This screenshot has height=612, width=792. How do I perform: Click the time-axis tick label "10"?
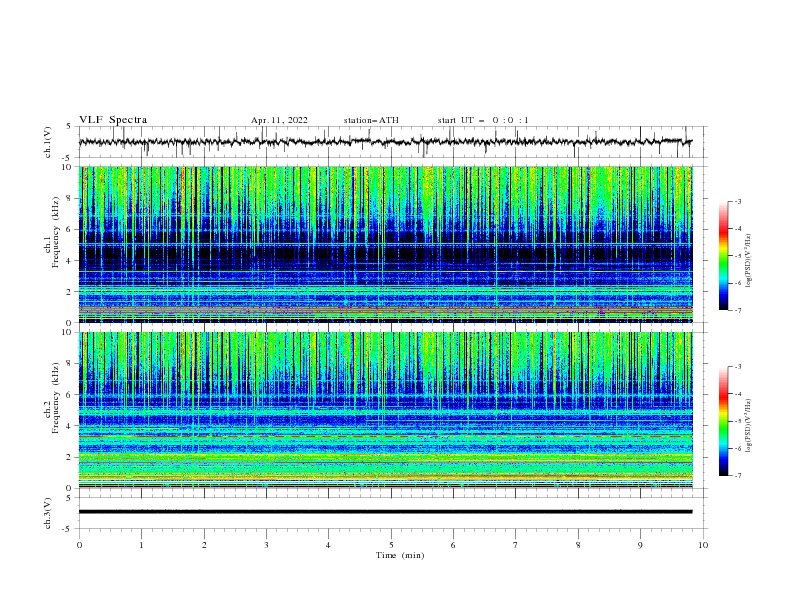click(x=703, y=545)
